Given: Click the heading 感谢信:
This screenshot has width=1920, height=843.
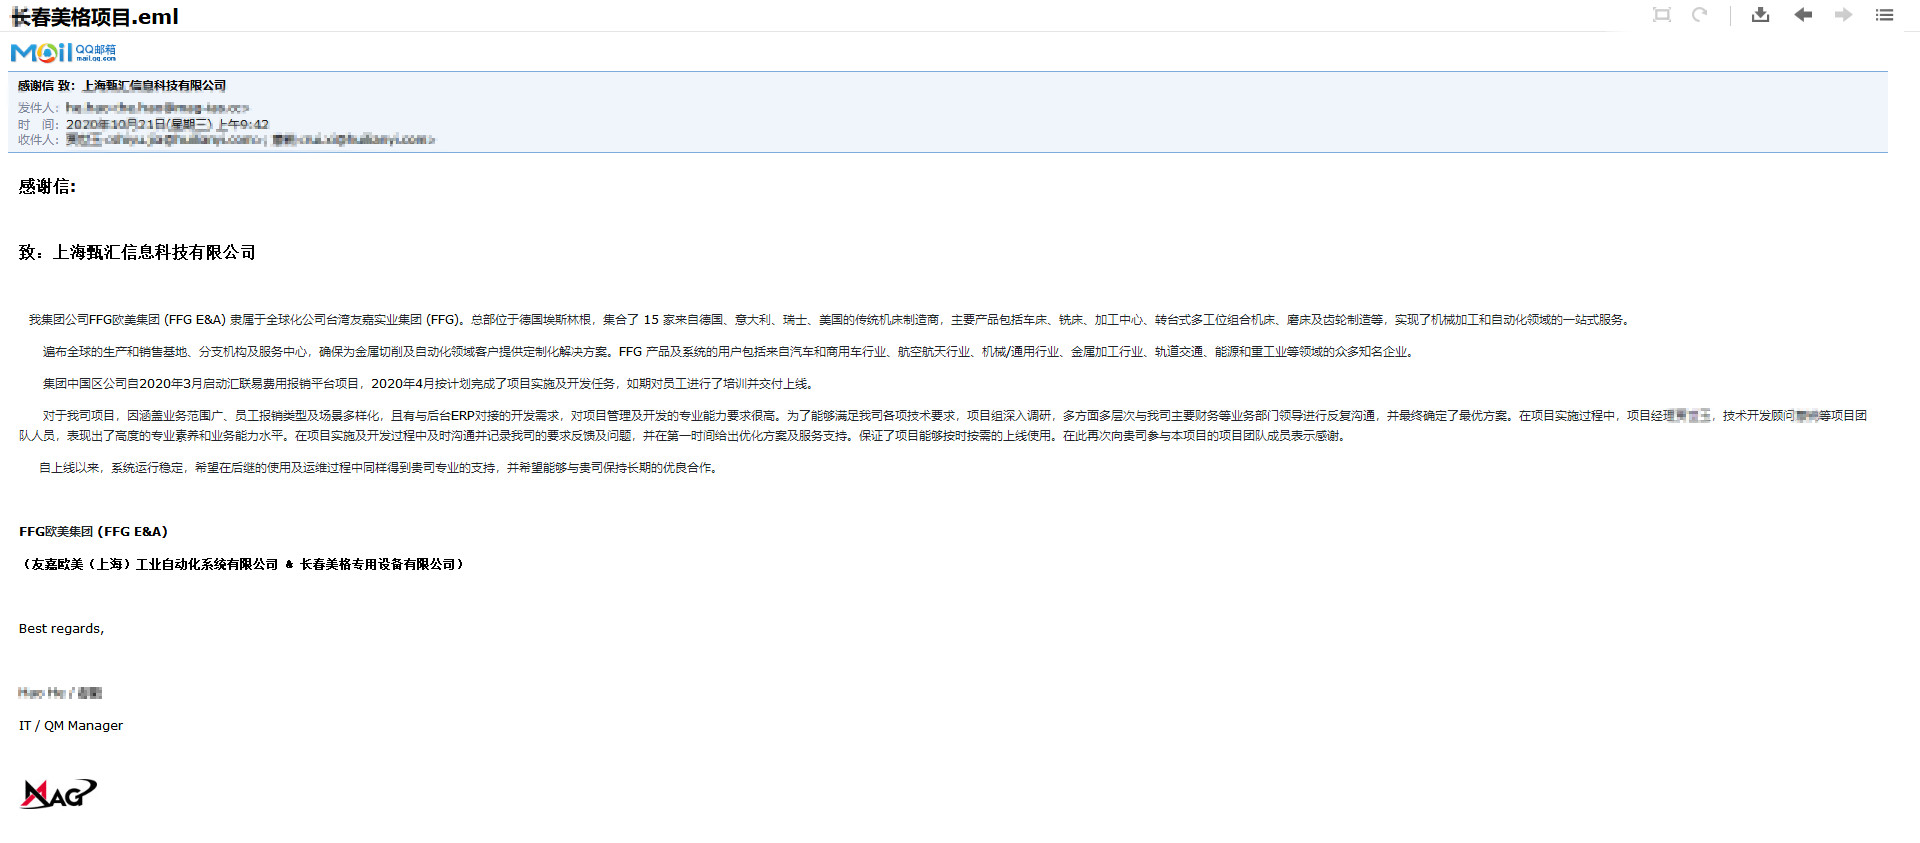Looking at the screenshot, I should point(47,187).
